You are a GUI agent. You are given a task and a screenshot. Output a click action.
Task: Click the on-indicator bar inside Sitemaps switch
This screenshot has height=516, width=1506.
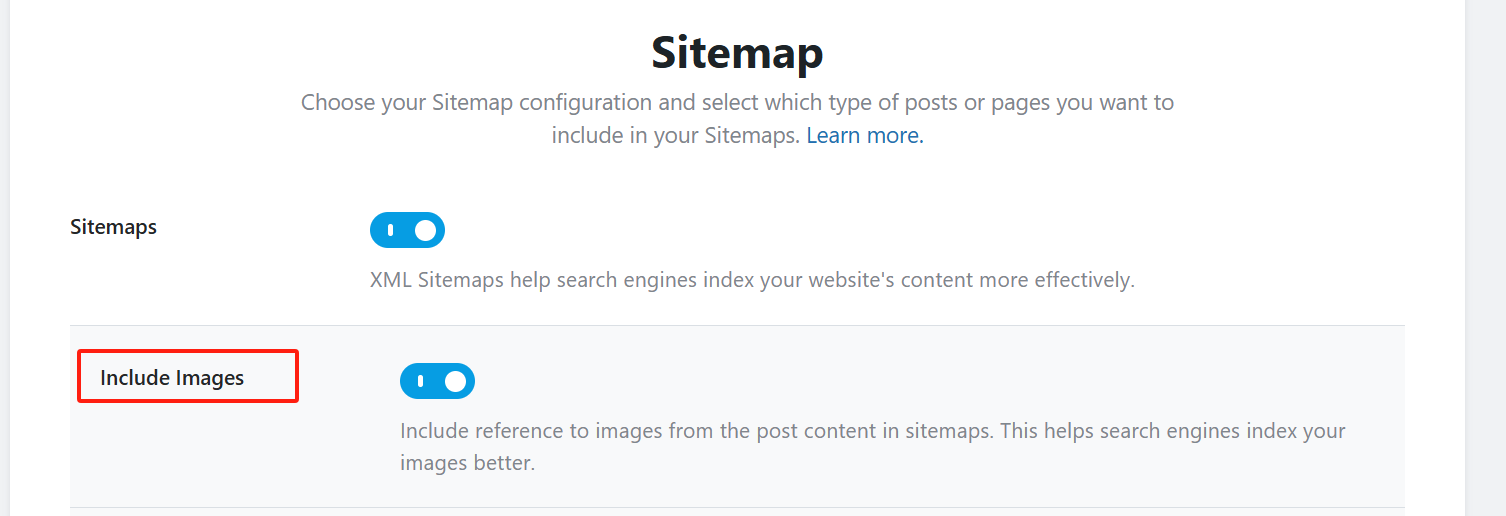tap(390, 230)
